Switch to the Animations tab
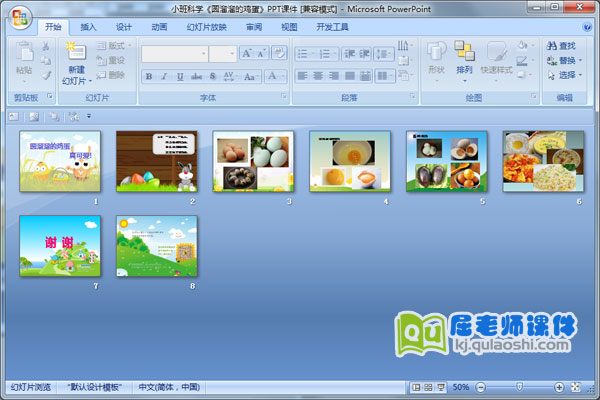Image resolution: width=600 pixels, height=400 pixels. tap(159, 27)
